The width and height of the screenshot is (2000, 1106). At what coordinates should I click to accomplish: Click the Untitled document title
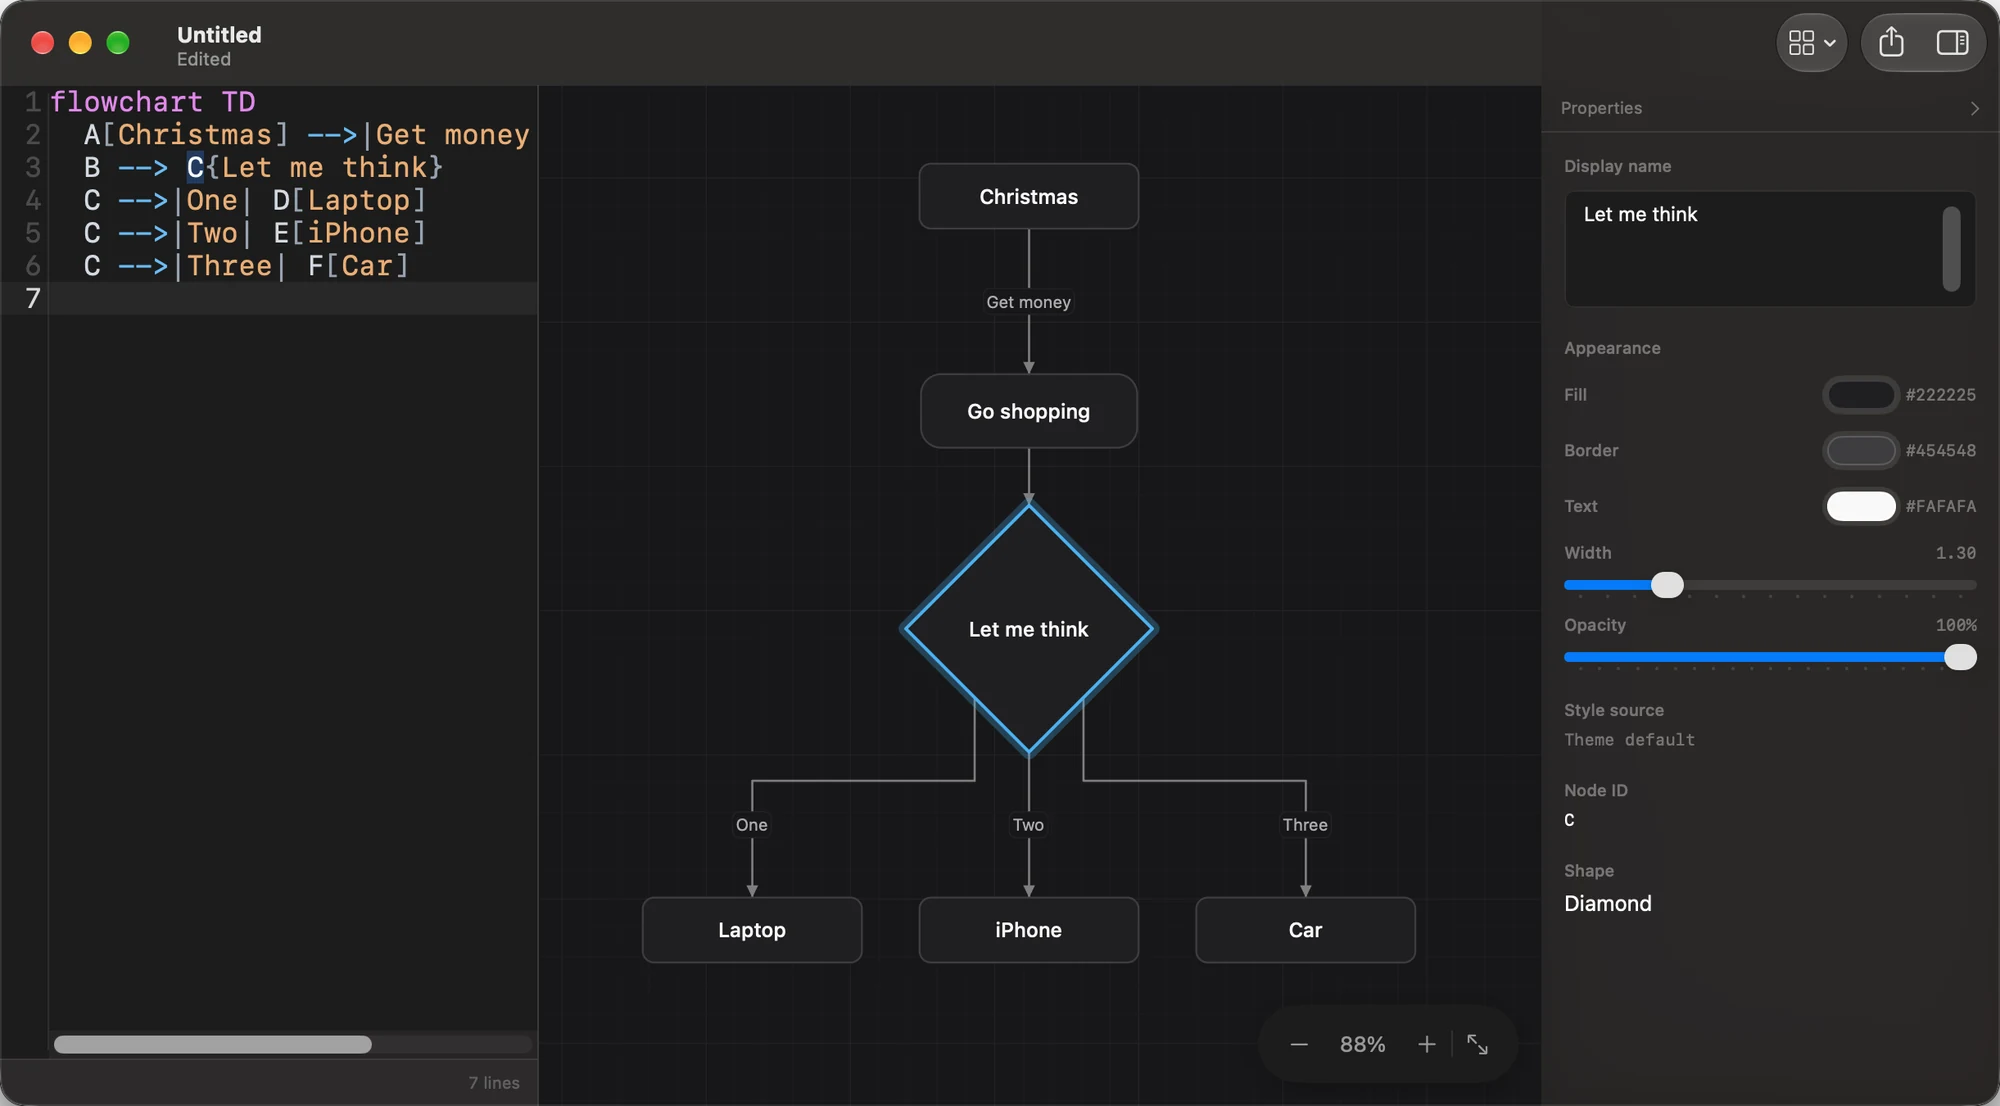[x=219, y=35]
